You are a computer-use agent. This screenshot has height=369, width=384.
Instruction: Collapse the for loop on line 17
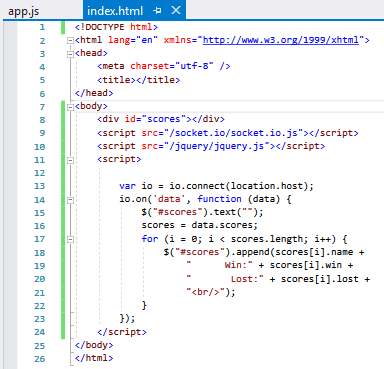70,239
